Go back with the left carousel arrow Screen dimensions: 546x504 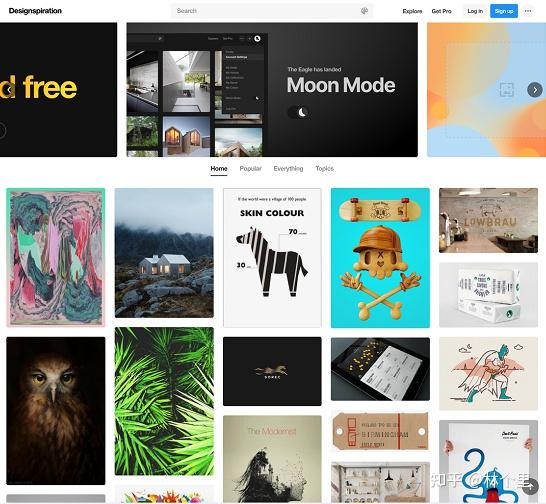click(8, 90)
